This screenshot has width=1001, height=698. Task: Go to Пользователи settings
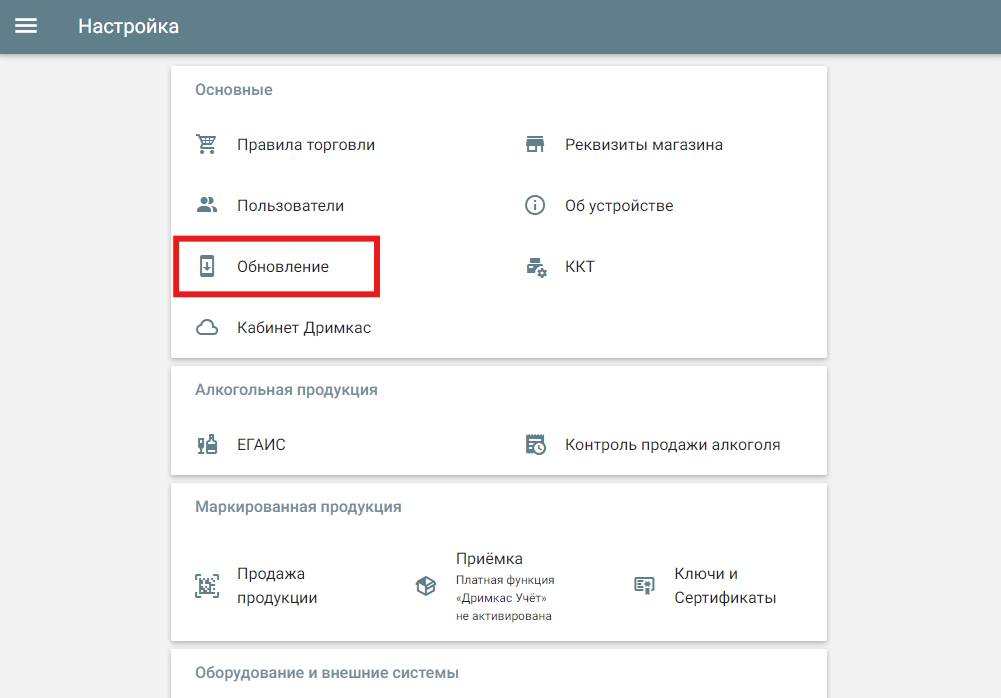(x=290, y=206)
